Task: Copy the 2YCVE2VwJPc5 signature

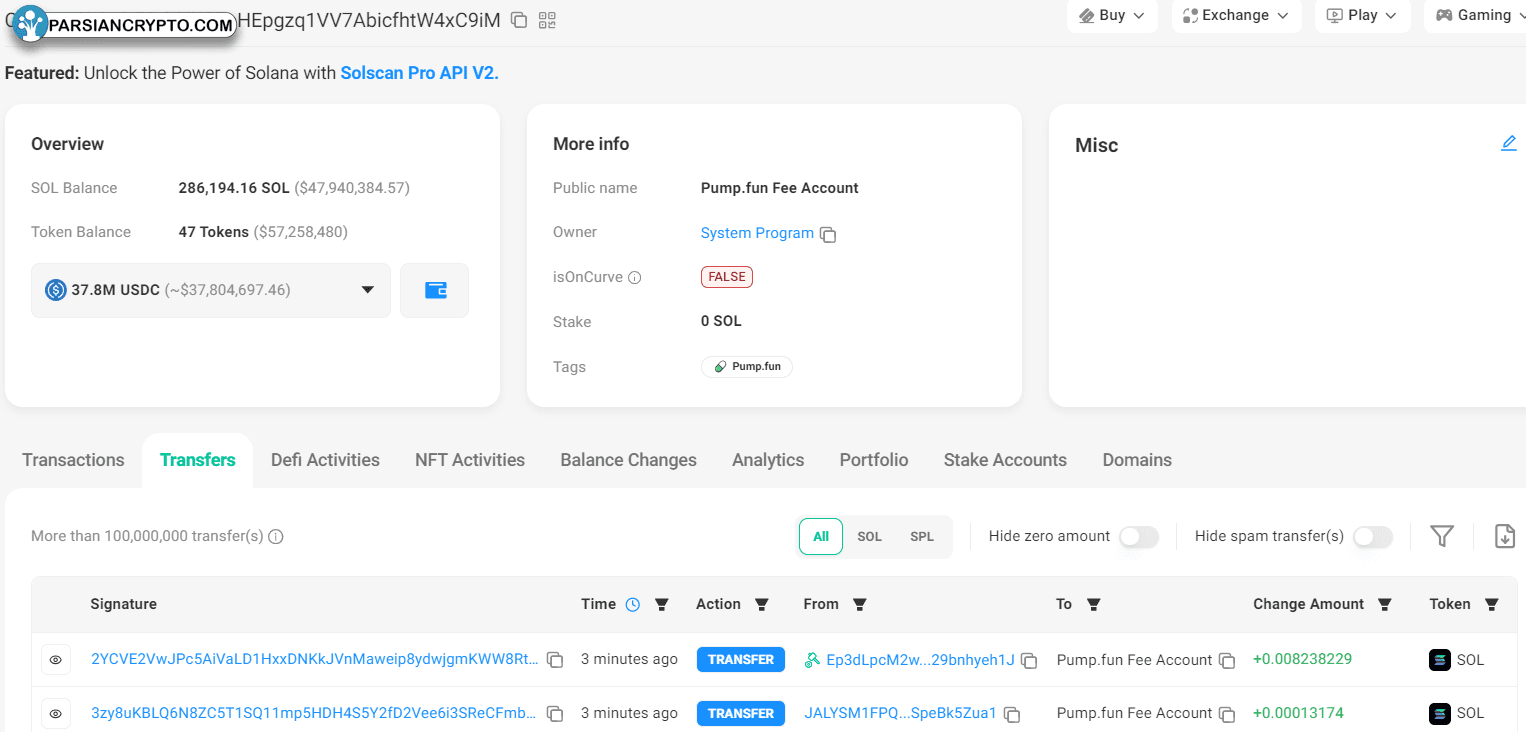Action: (x=555, y=660)
